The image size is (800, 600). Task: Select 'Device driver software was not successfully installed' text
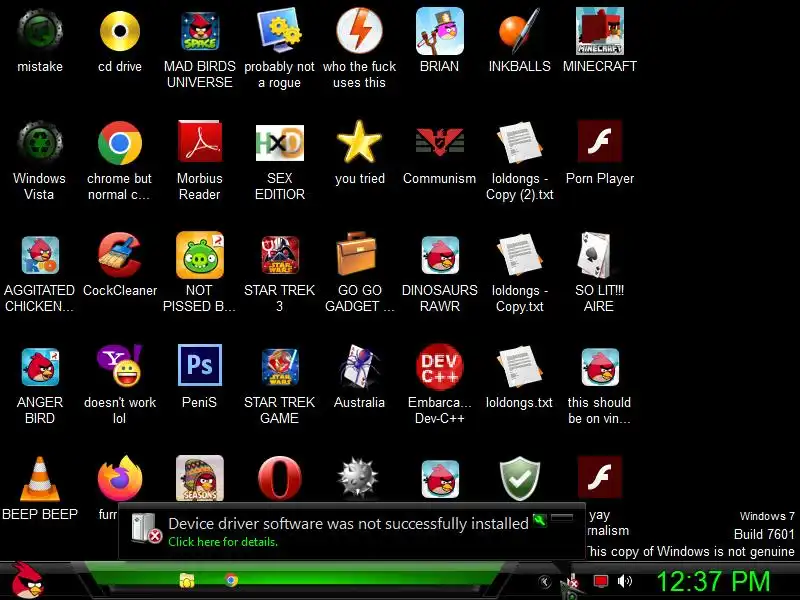tap(348, 523)
